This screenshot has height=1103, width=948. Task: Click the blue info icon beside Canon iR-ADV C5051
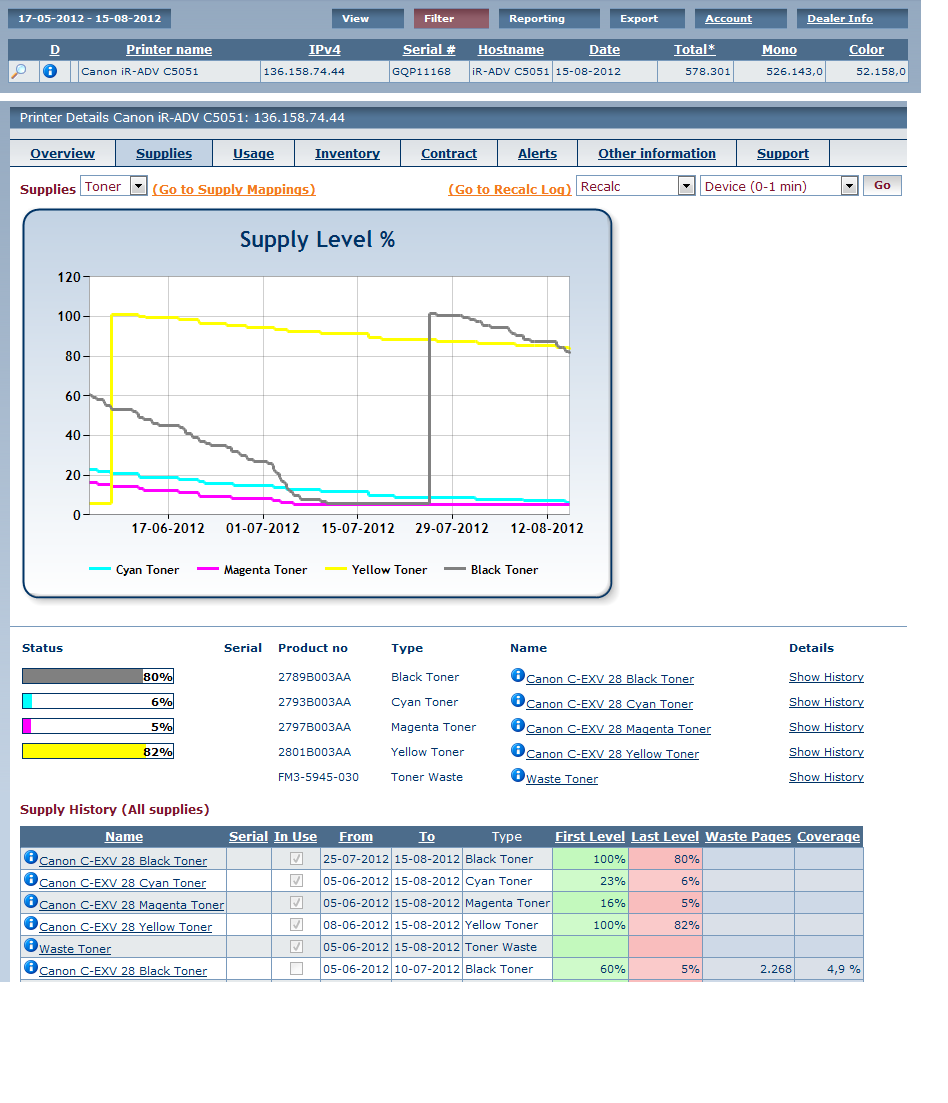50,71
